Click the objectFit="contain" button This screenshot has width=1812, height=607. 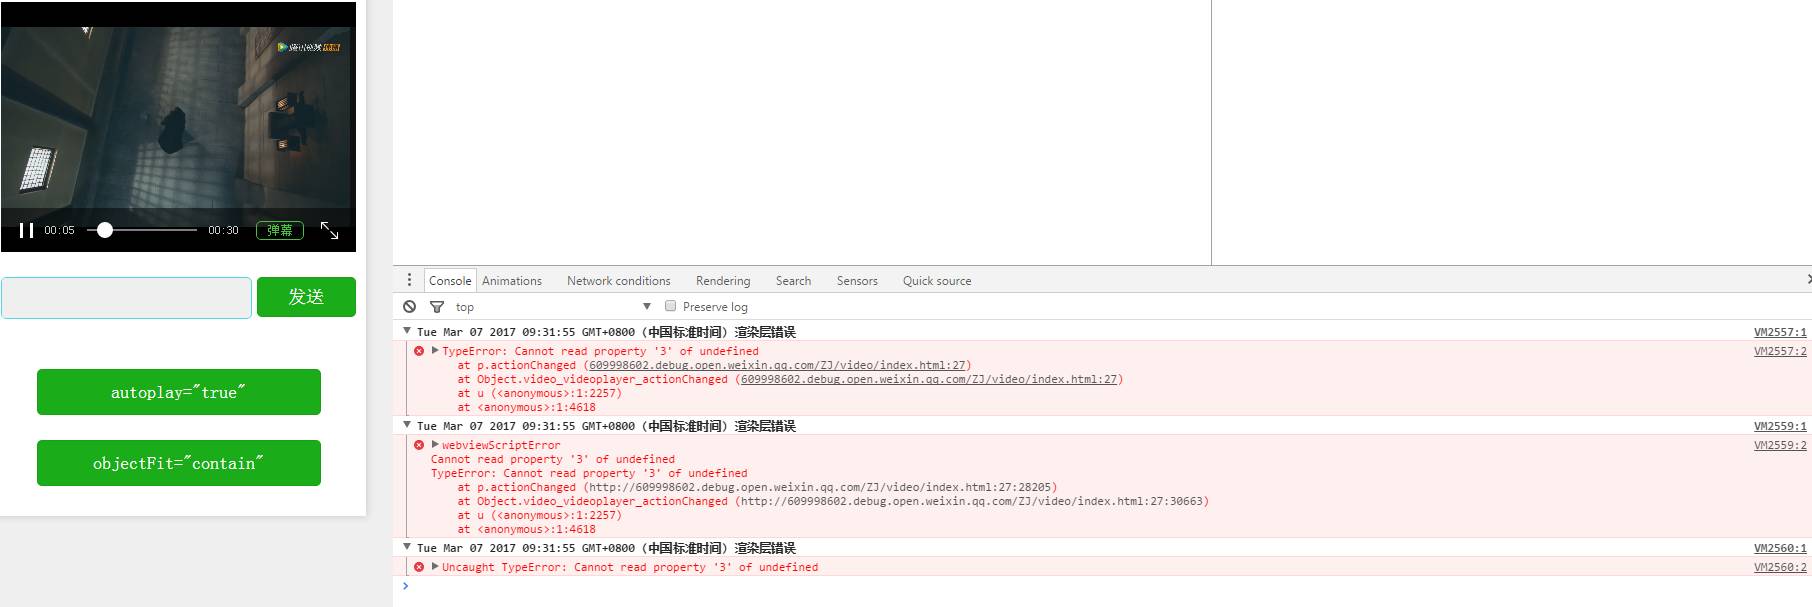point(179,463)
